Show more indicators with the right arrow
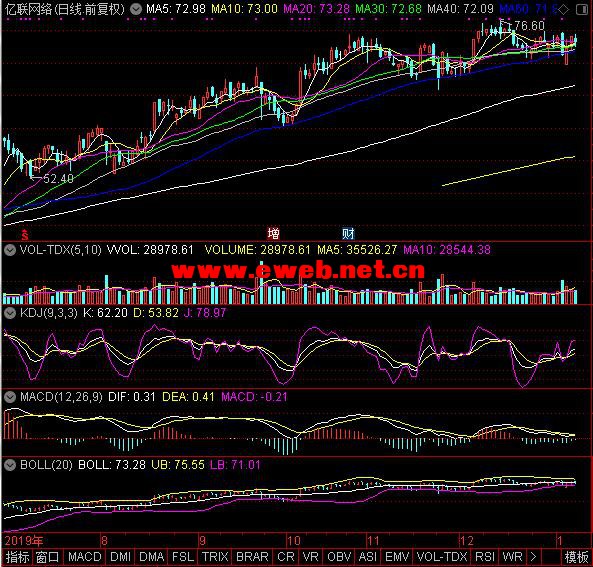Image resolution: width=593 pixels, height=567 pixels. 533,557
